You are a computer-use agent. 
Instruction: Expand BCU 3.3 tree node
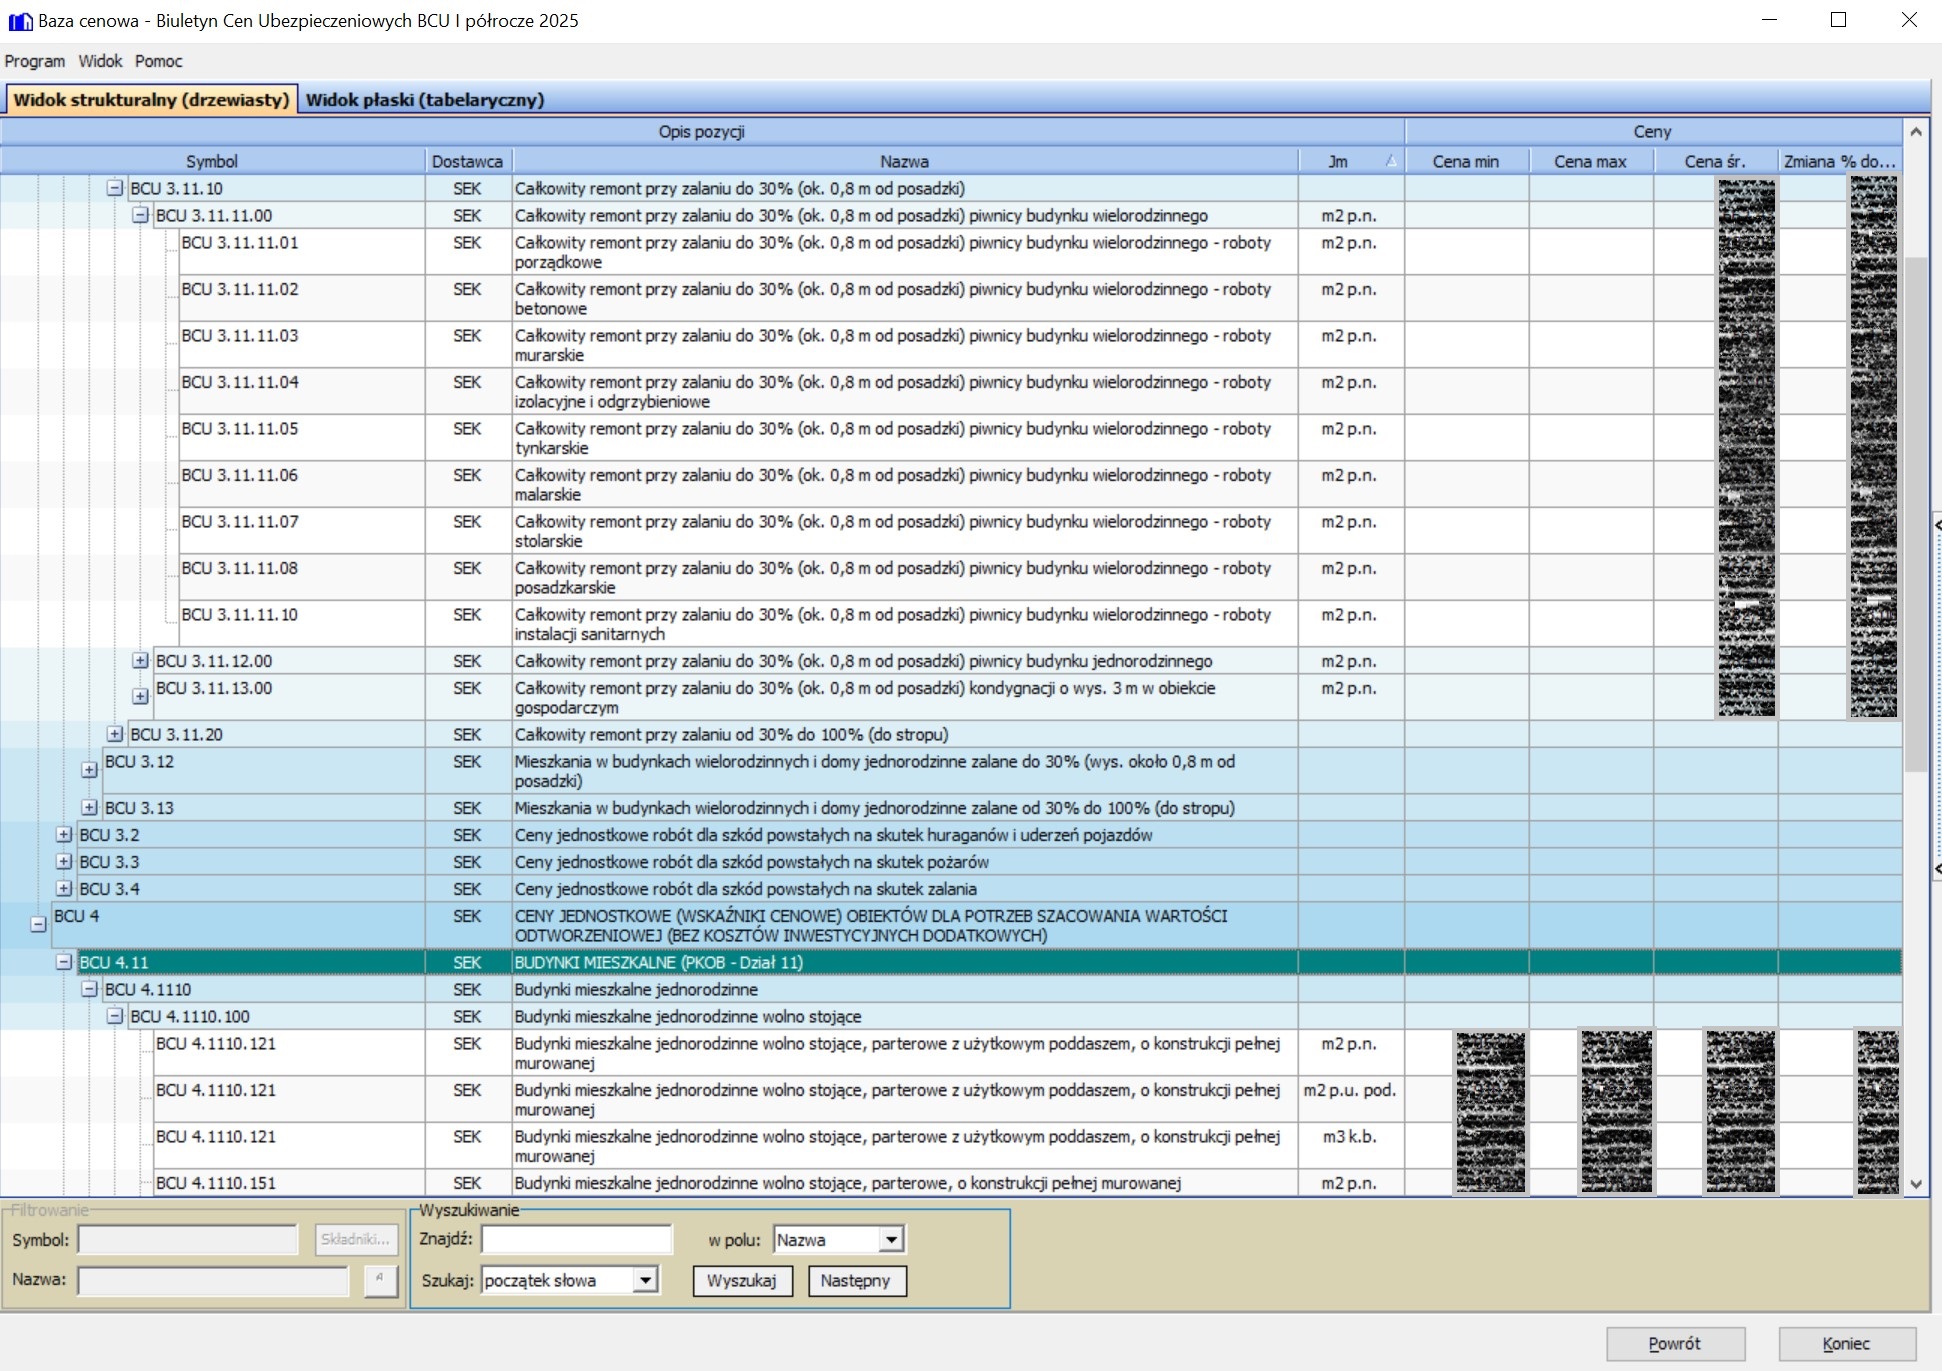click(64, 861)
